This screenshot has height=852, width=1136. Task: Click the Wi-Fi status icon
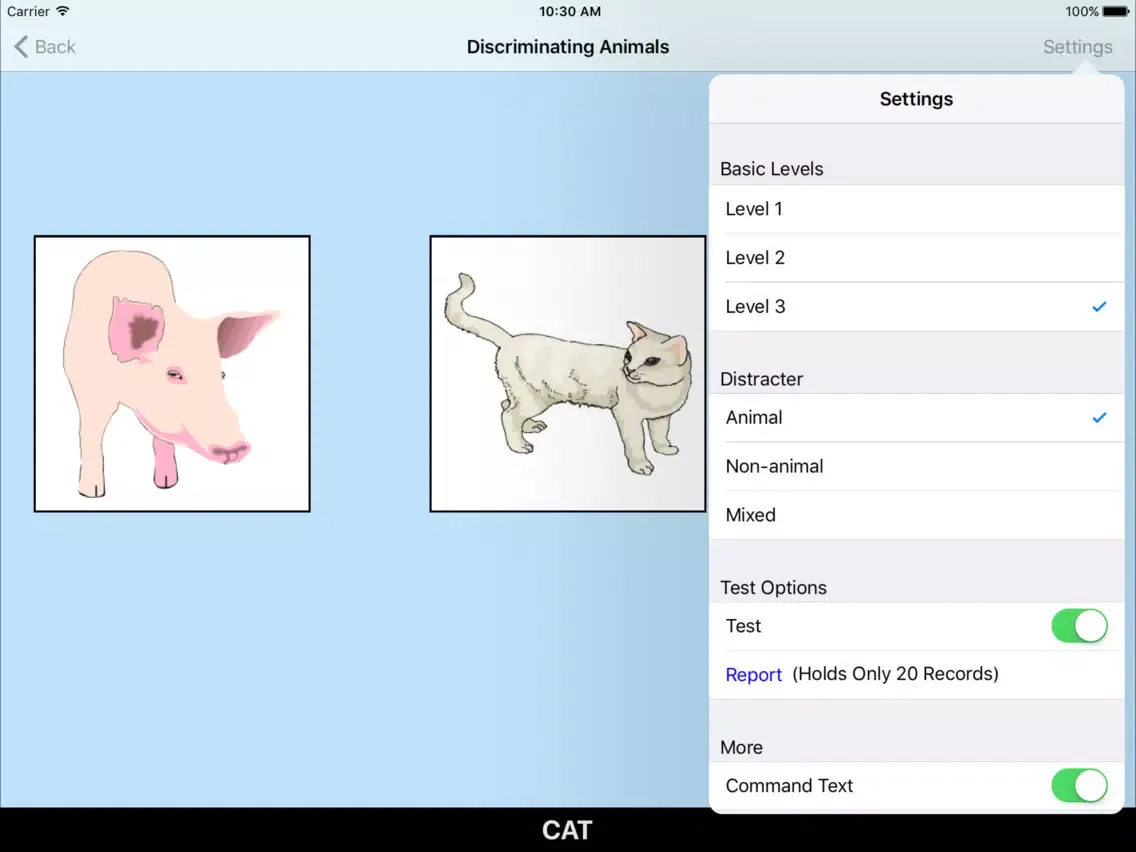63,12
